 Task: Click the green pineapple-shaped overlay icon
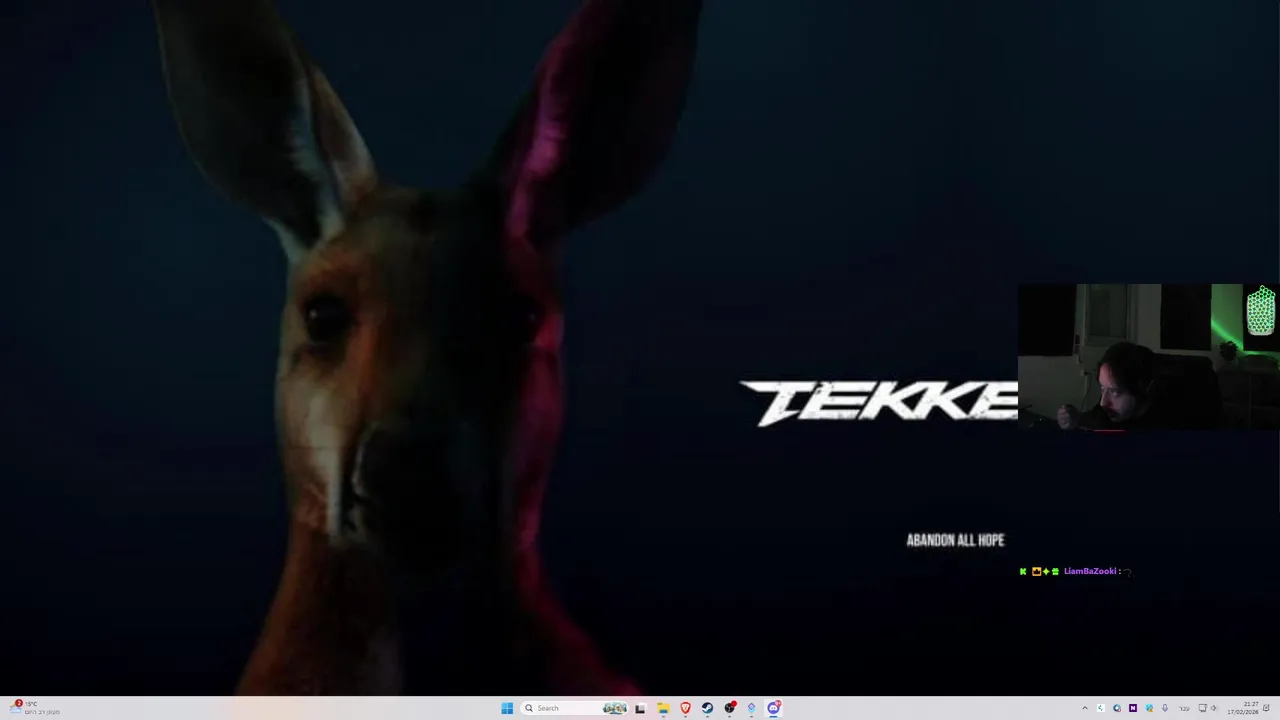pyautogui.click(x=1261, y=311)
